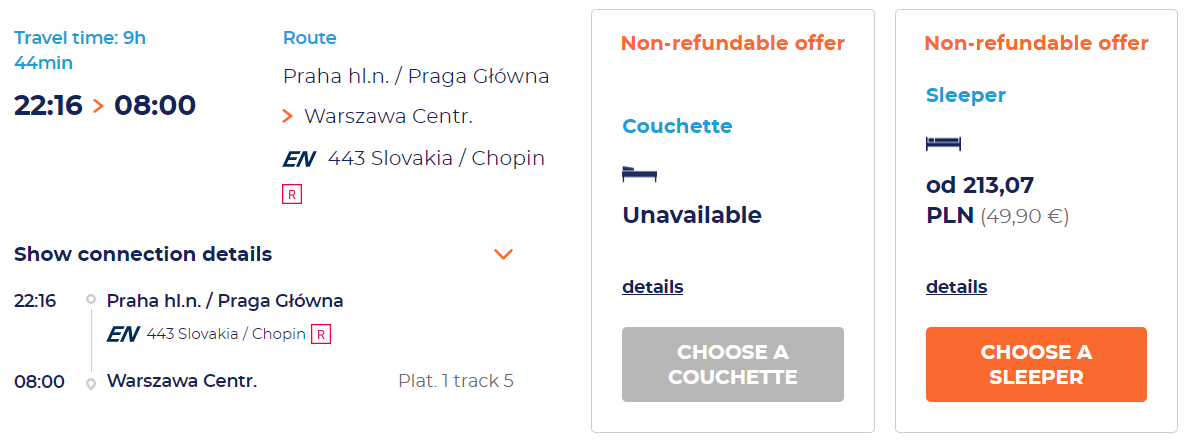Click the couchette bed icon
This screenshot has height=444, width=1199.
click(639, 174)
